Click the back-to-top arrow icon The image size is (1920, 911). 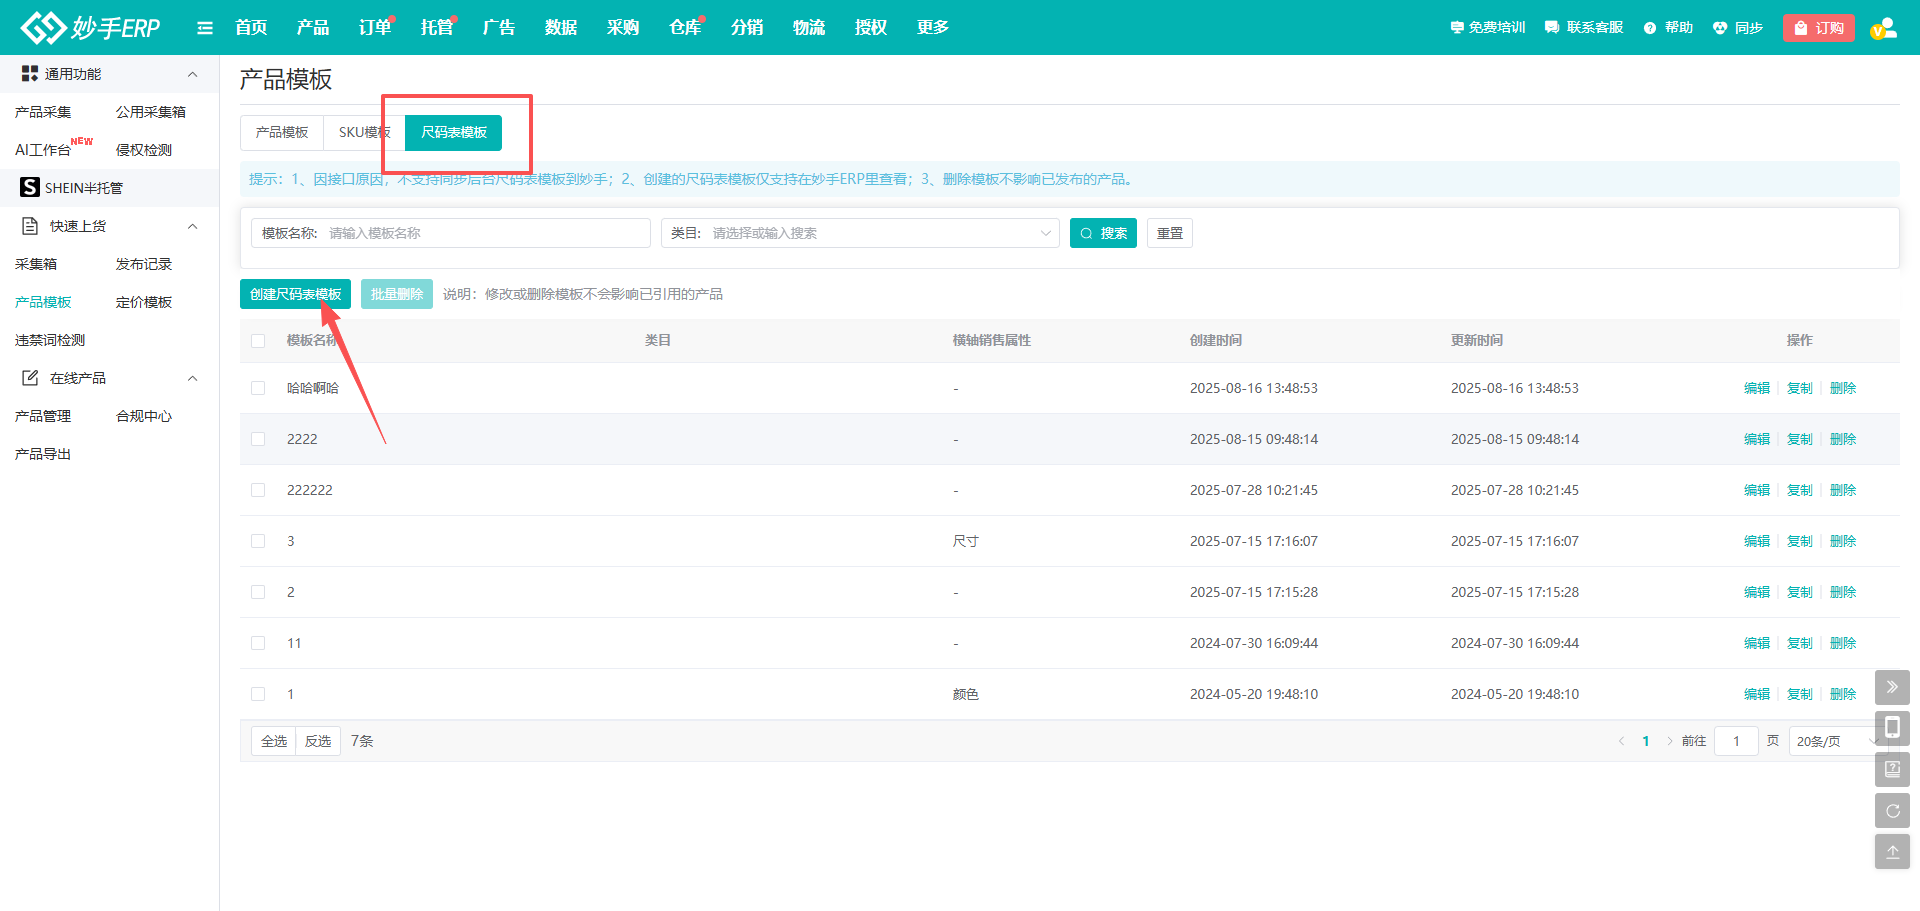point(1892,852)
